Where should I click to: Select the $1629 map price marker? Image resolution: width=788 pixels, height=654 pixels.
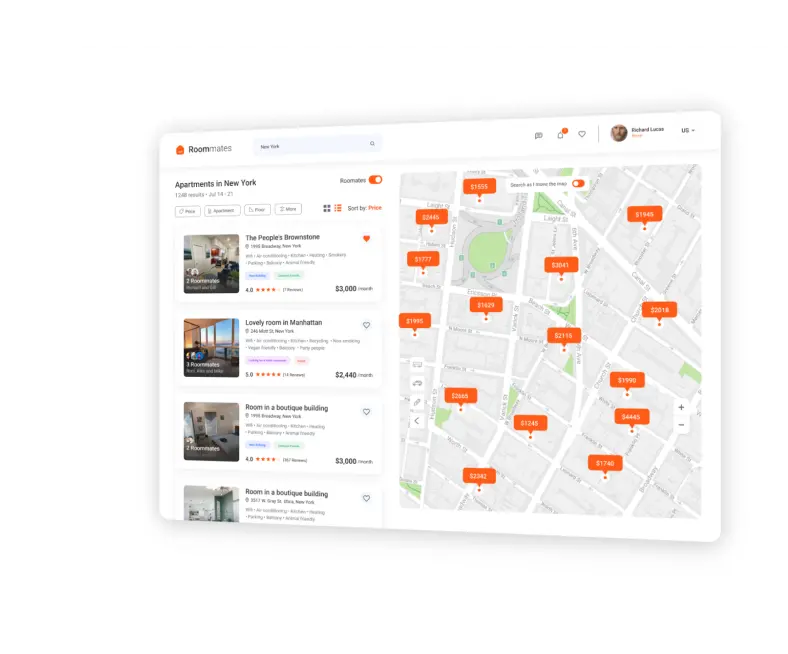tap(486, 305)
